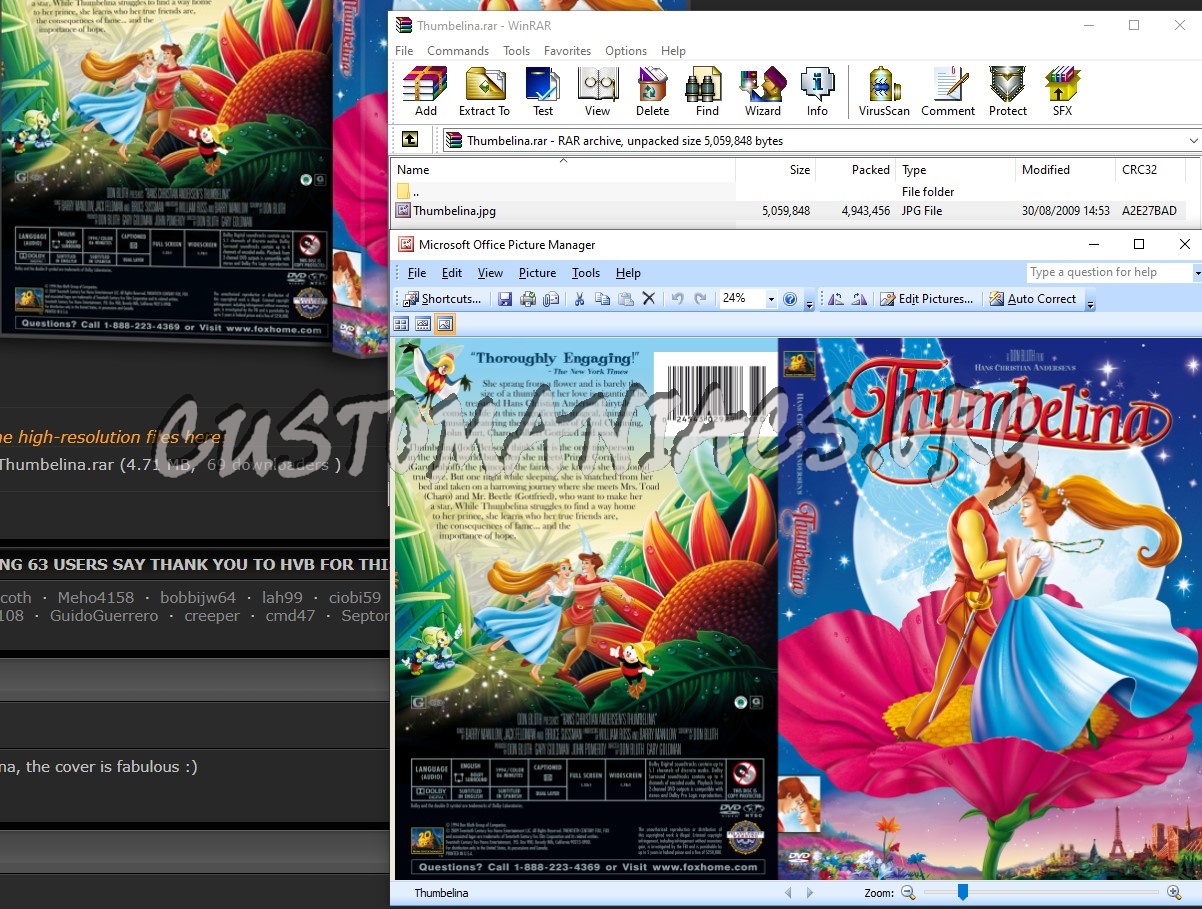Open the WinRAR Favorites menu
The height and width of the screenshot is (909, 1202).
[x=567, y=51]
